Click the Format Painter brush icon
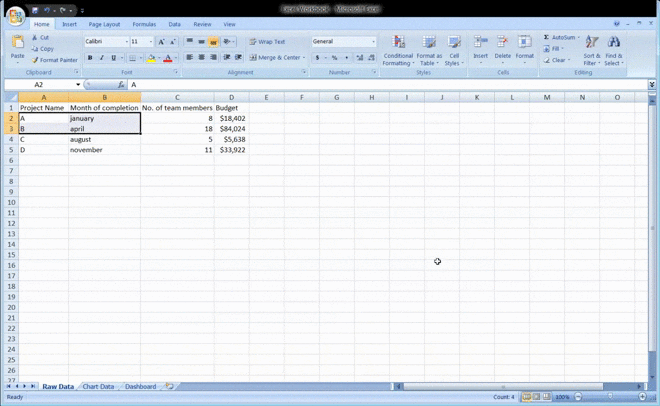The height and width of the screenshot is (406, 660). pyautogui.click(x=35, y=60)
